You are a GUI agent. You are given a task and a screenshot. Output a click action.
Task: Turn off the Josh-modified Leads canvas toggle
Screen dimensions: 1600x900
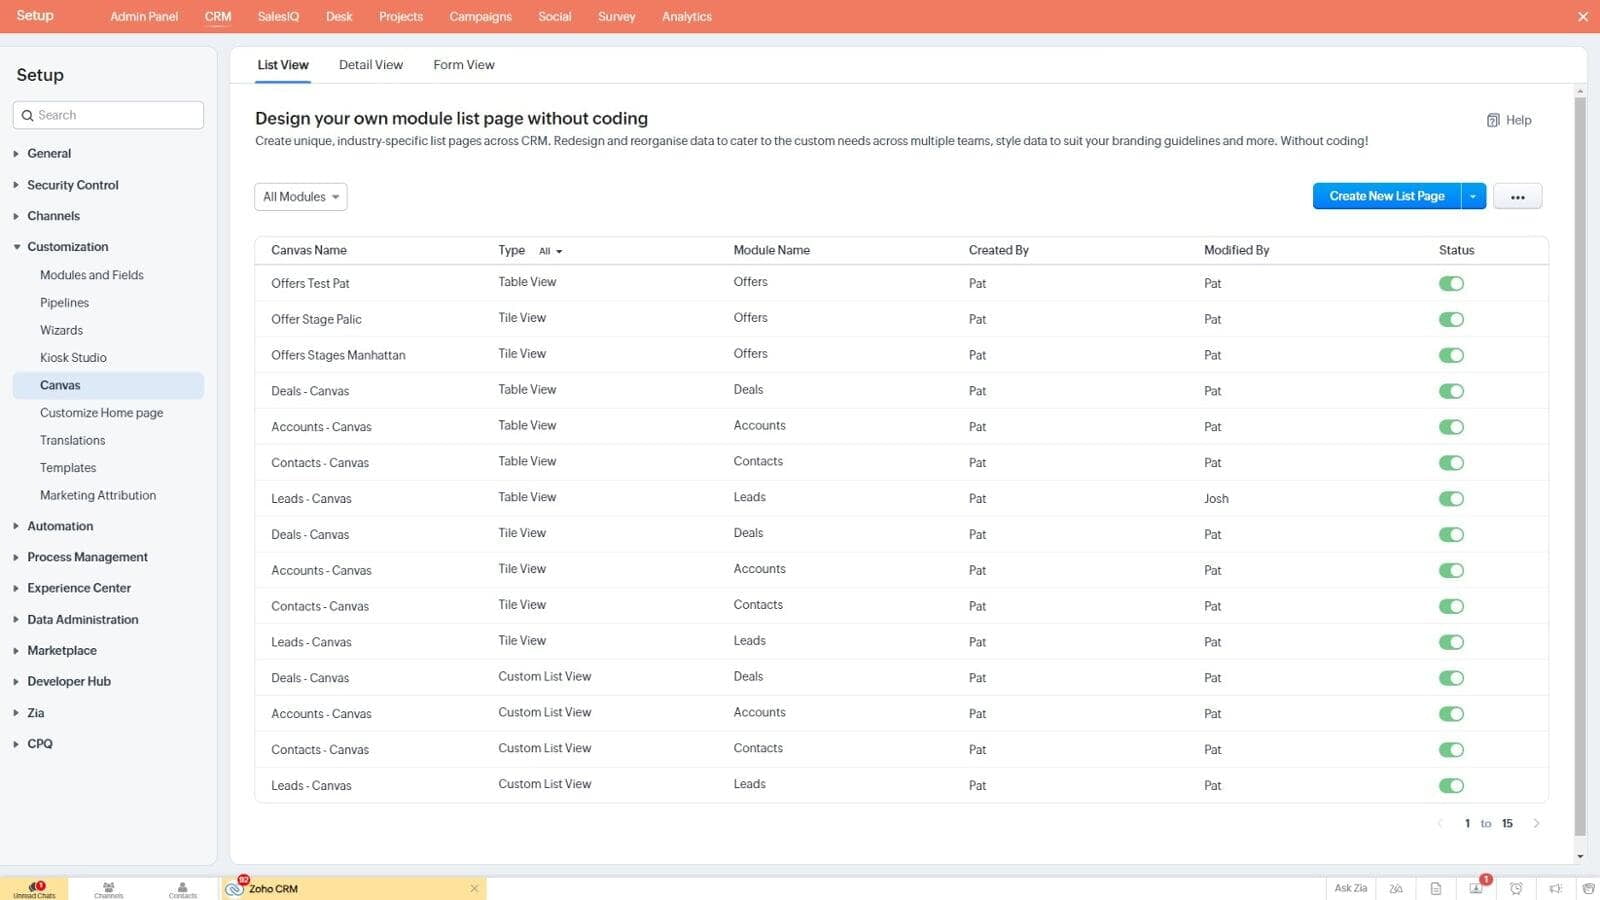tap(1451, 499)
